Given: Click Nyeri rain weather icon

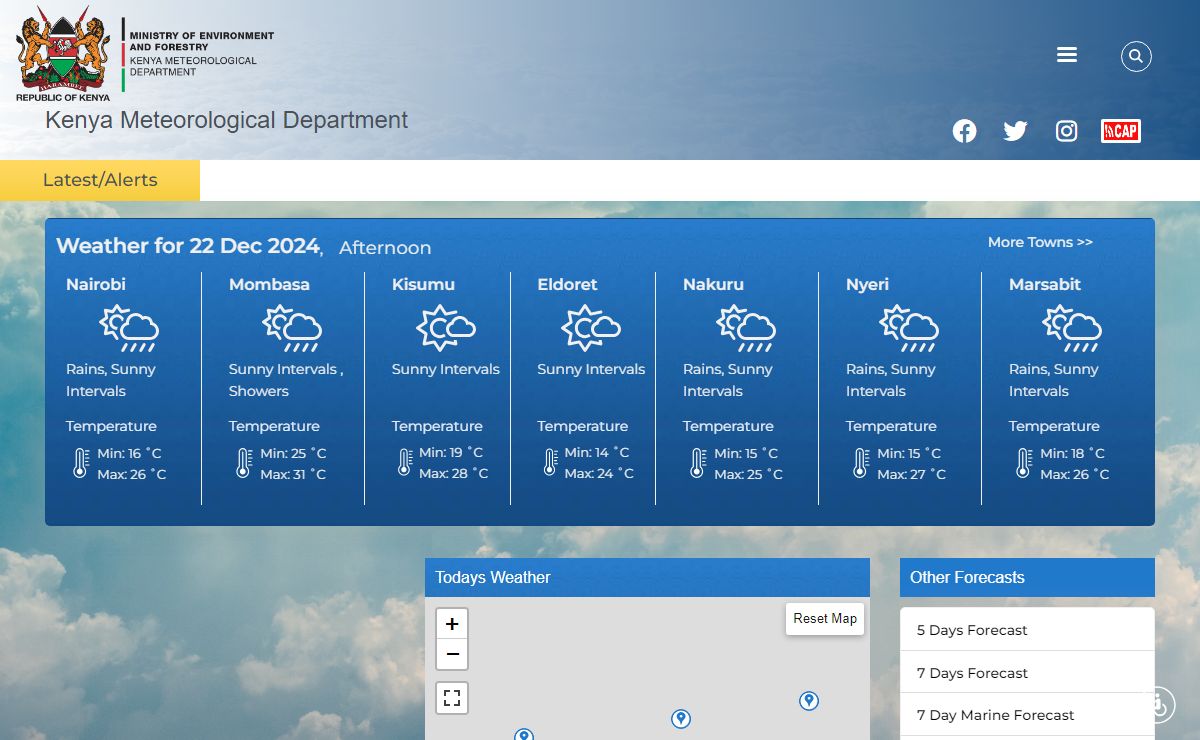Looking at the screenshot, I should click(x=909, y=328).
